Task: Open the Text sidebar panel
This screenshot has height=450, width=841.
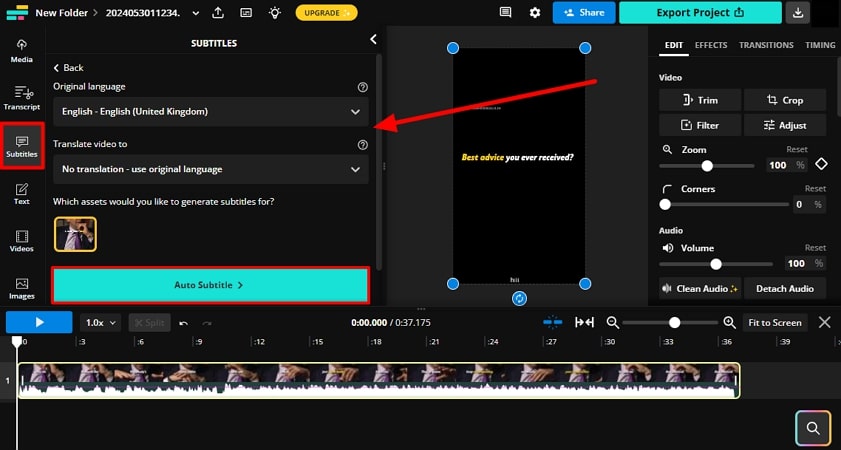Action: point(21,194)
